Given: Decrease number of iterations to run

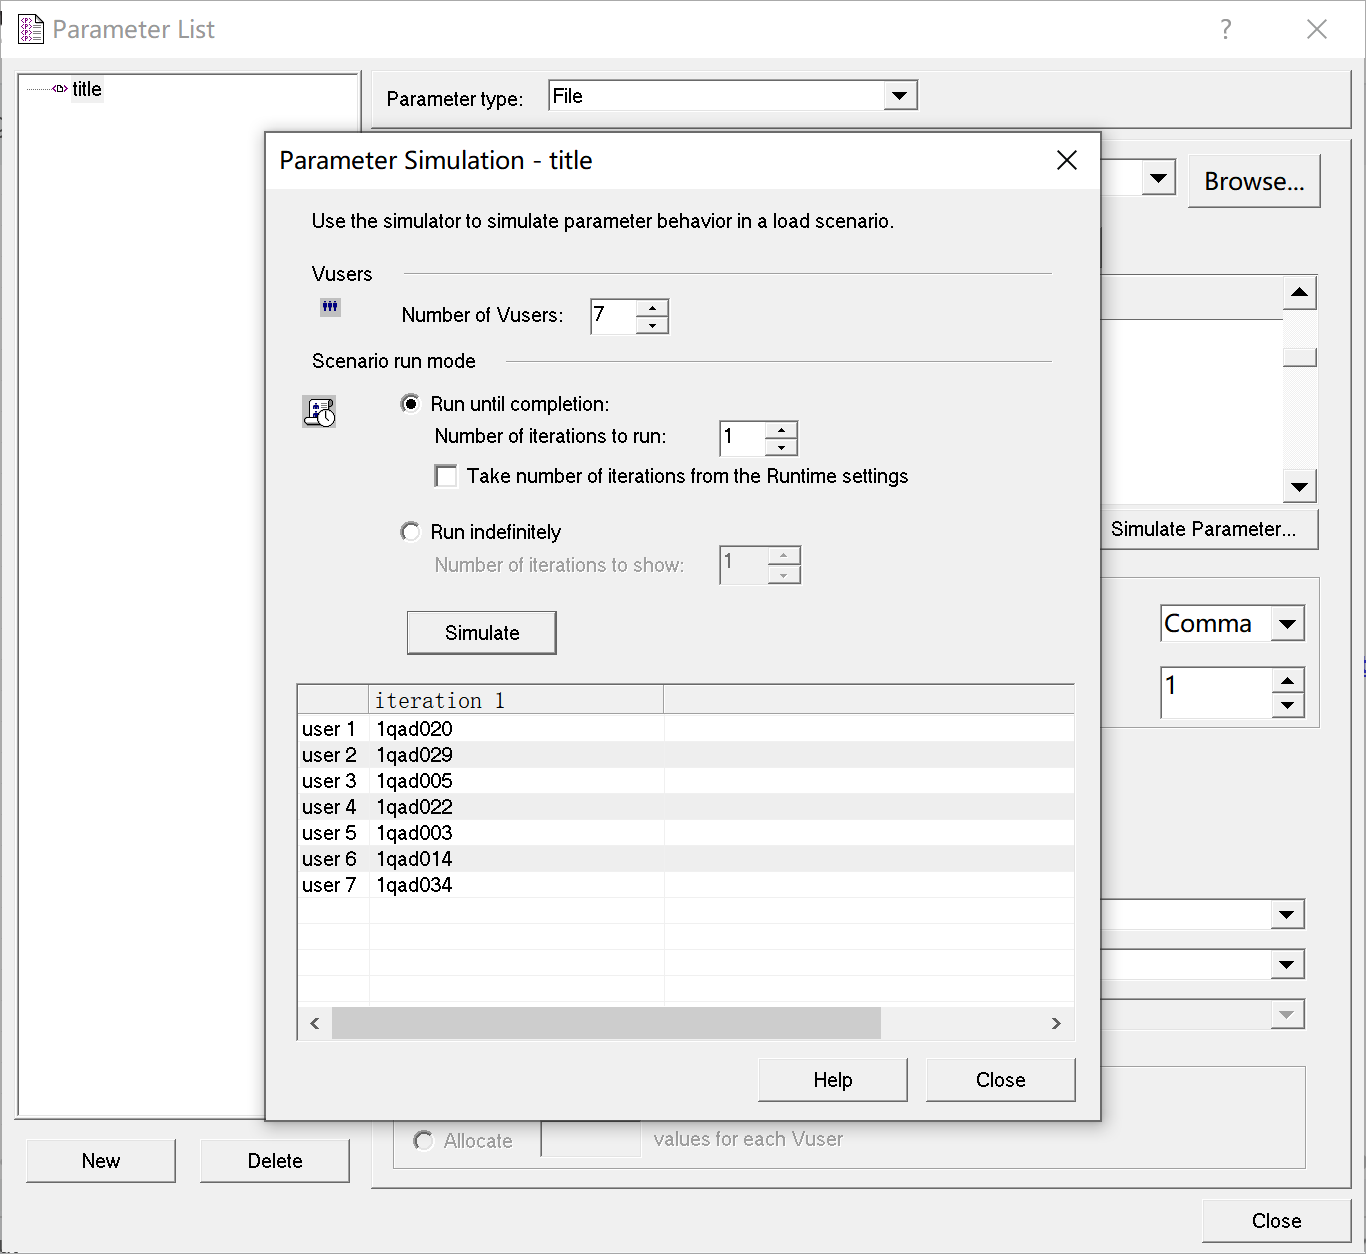Looking at the screenshot, I should tap(781, 447).
